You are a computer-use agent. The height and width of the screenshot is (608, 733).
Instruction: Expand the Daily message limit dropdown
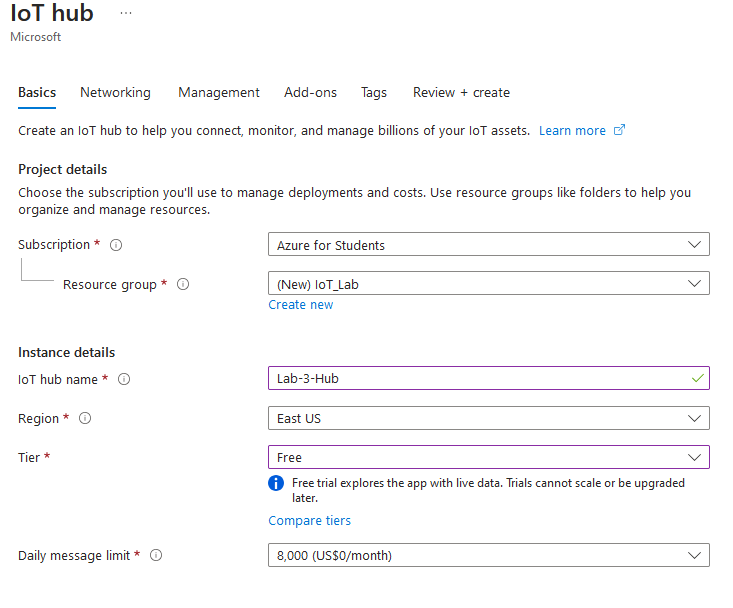pyautogui.click(x=488, y=555)
